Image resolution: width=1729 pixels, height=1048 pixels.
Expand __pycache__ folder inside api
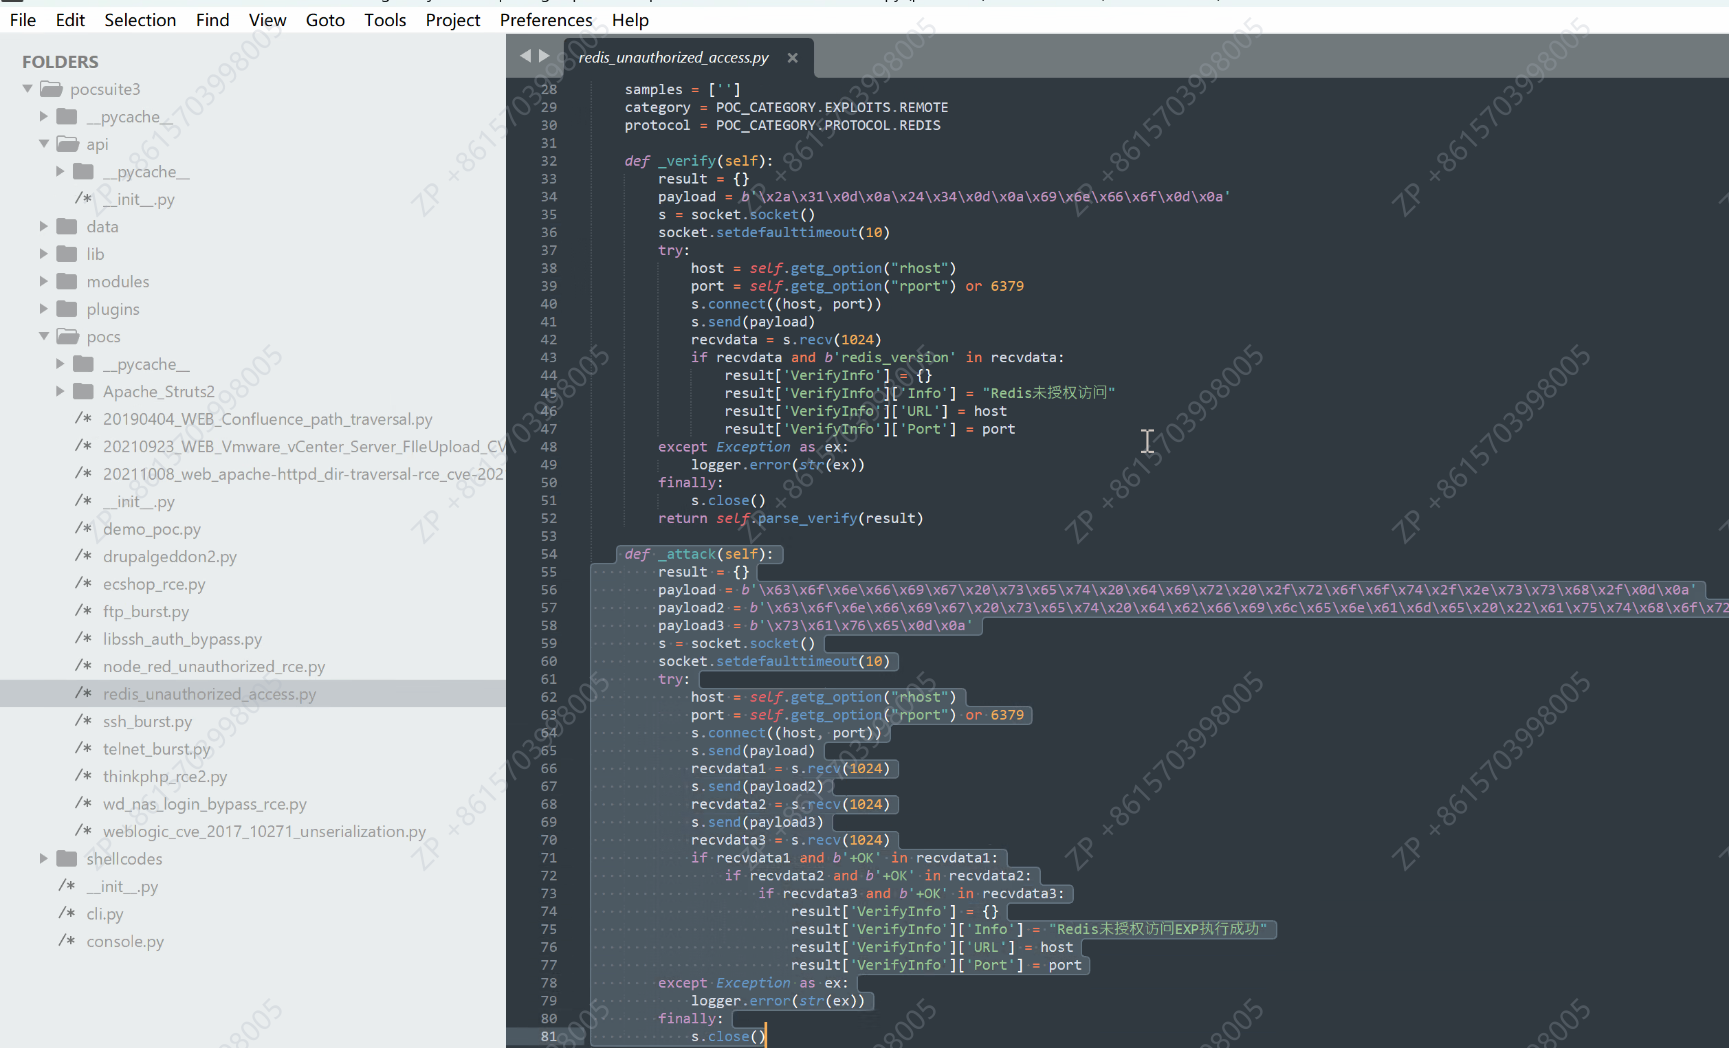coord(60,171)
